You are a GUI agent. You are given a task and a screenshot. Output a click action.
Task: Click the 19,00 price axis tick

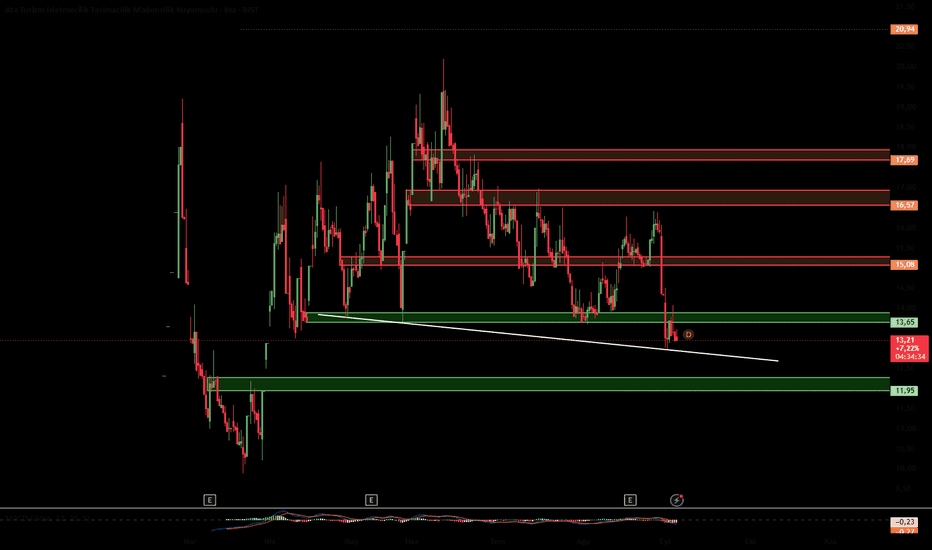906,107
